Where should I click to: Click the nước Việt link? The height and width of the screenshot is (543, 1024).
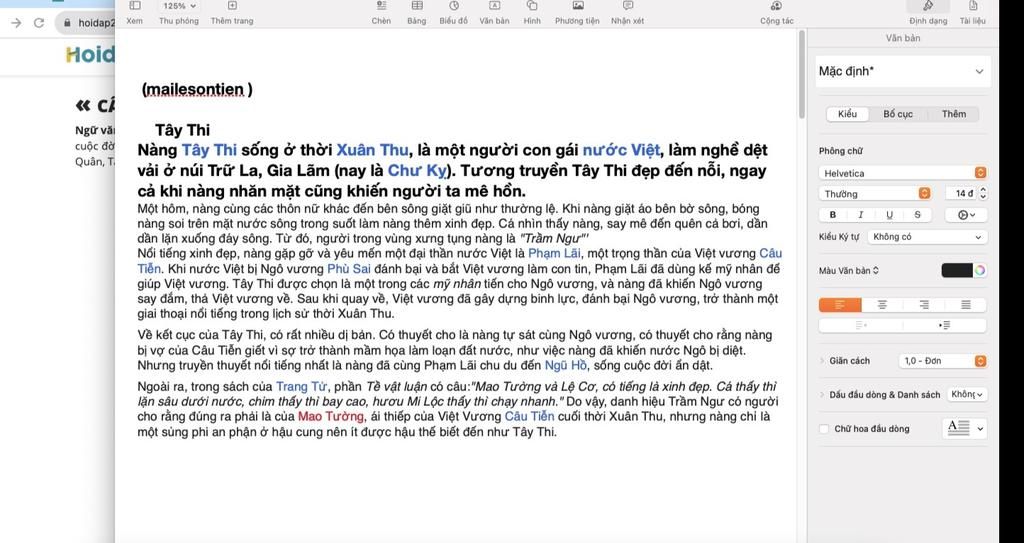[621, 150]
